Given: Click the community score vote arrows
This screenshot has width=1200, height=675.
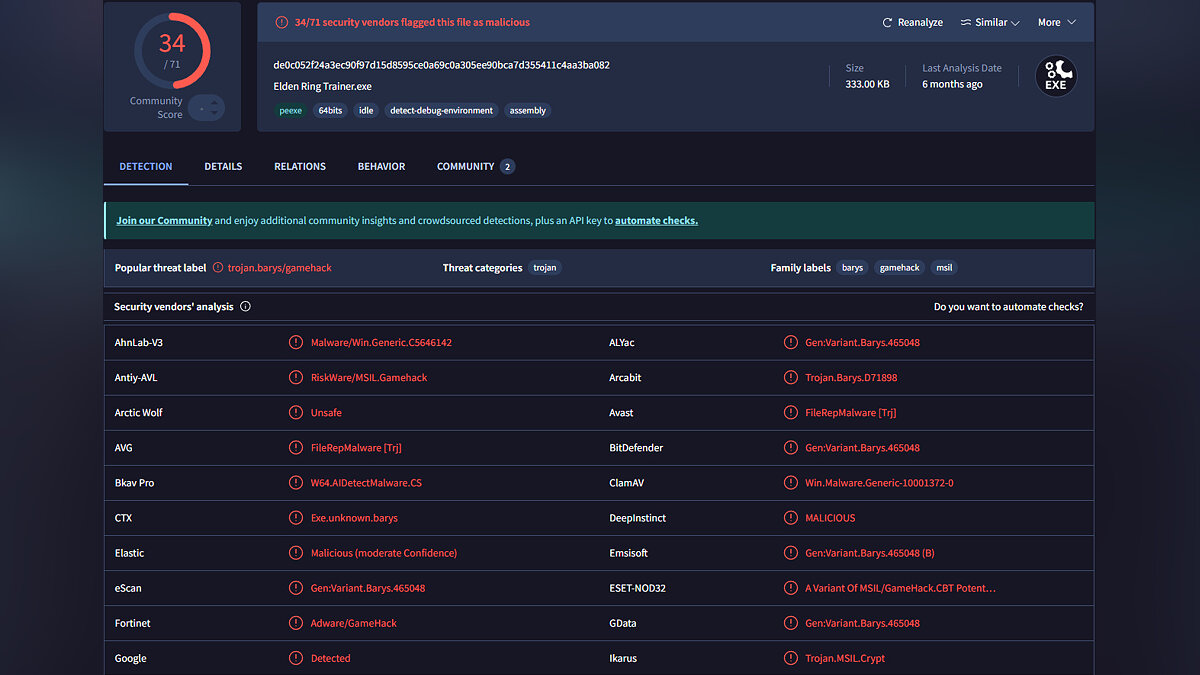Looking at the screenshot, I should [207, 108].
